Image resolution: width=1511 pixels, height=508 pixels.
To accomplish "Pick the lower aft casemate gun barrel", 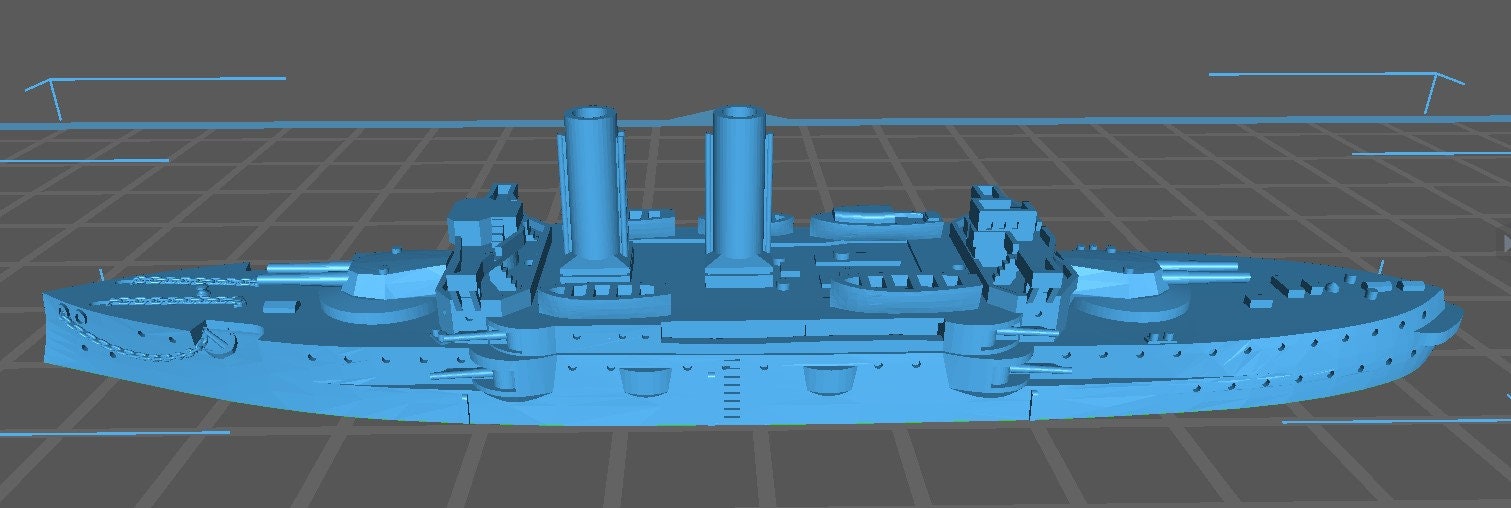I will pos(1040,370).
